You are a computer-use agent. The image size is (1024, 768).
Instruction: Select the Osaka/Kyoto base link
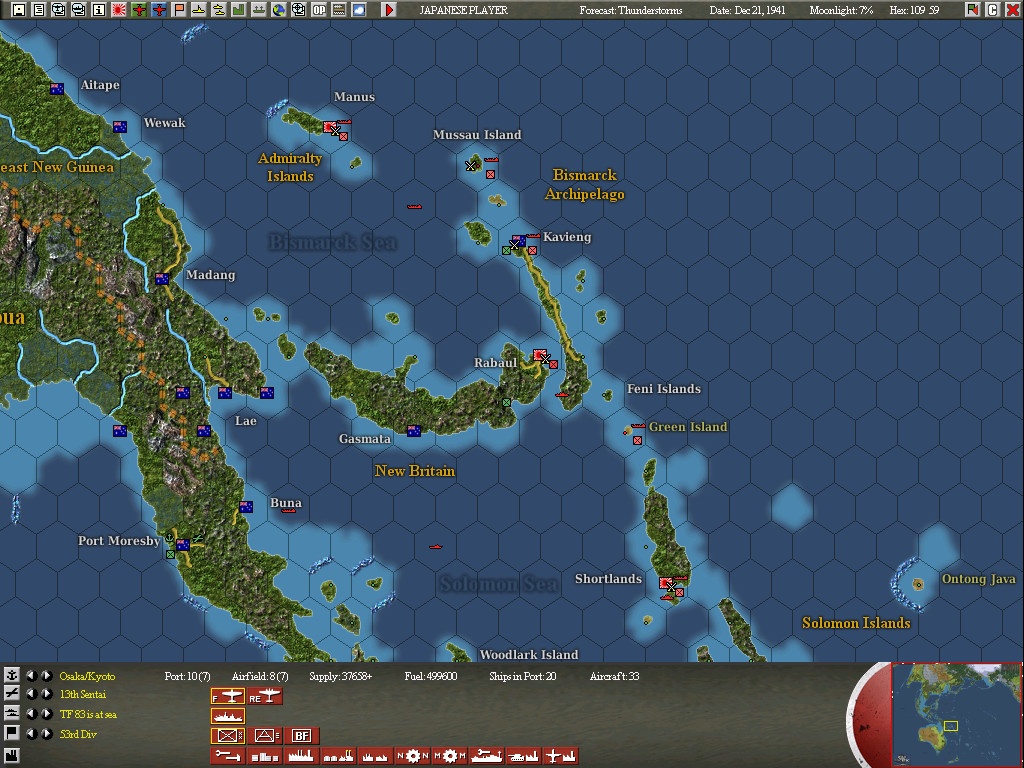(x=87, y=676)
